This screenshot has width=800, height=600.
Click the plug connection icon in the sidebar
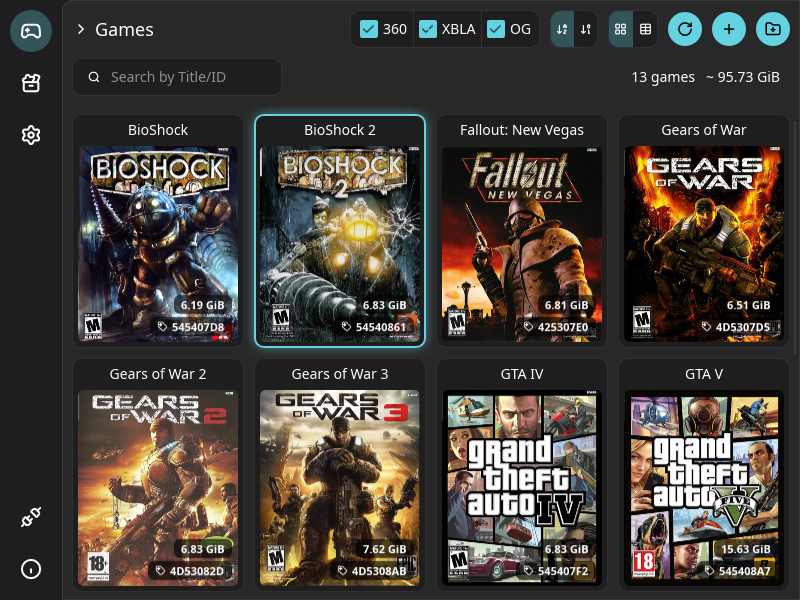pos(31,517)
